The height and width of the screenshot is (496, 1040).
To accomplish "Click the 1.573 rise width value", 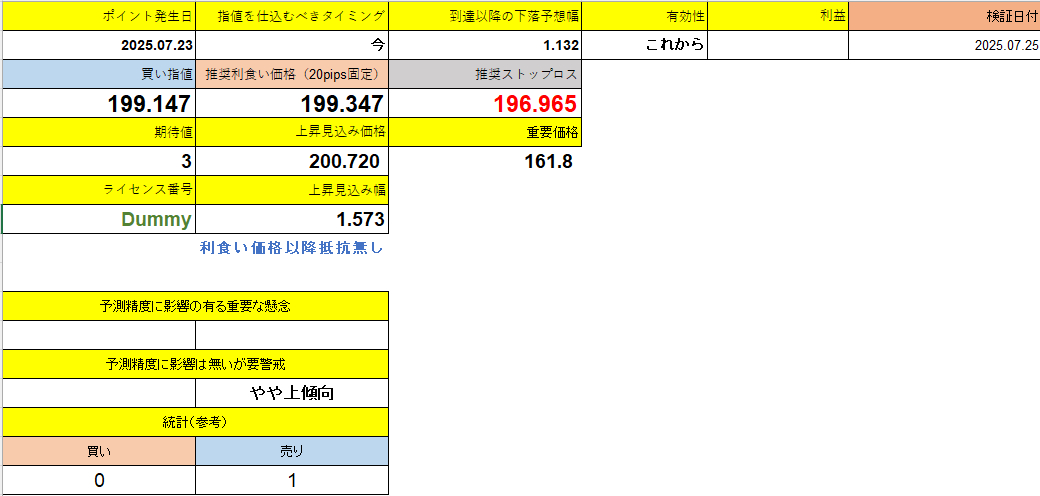I will 292,219.
